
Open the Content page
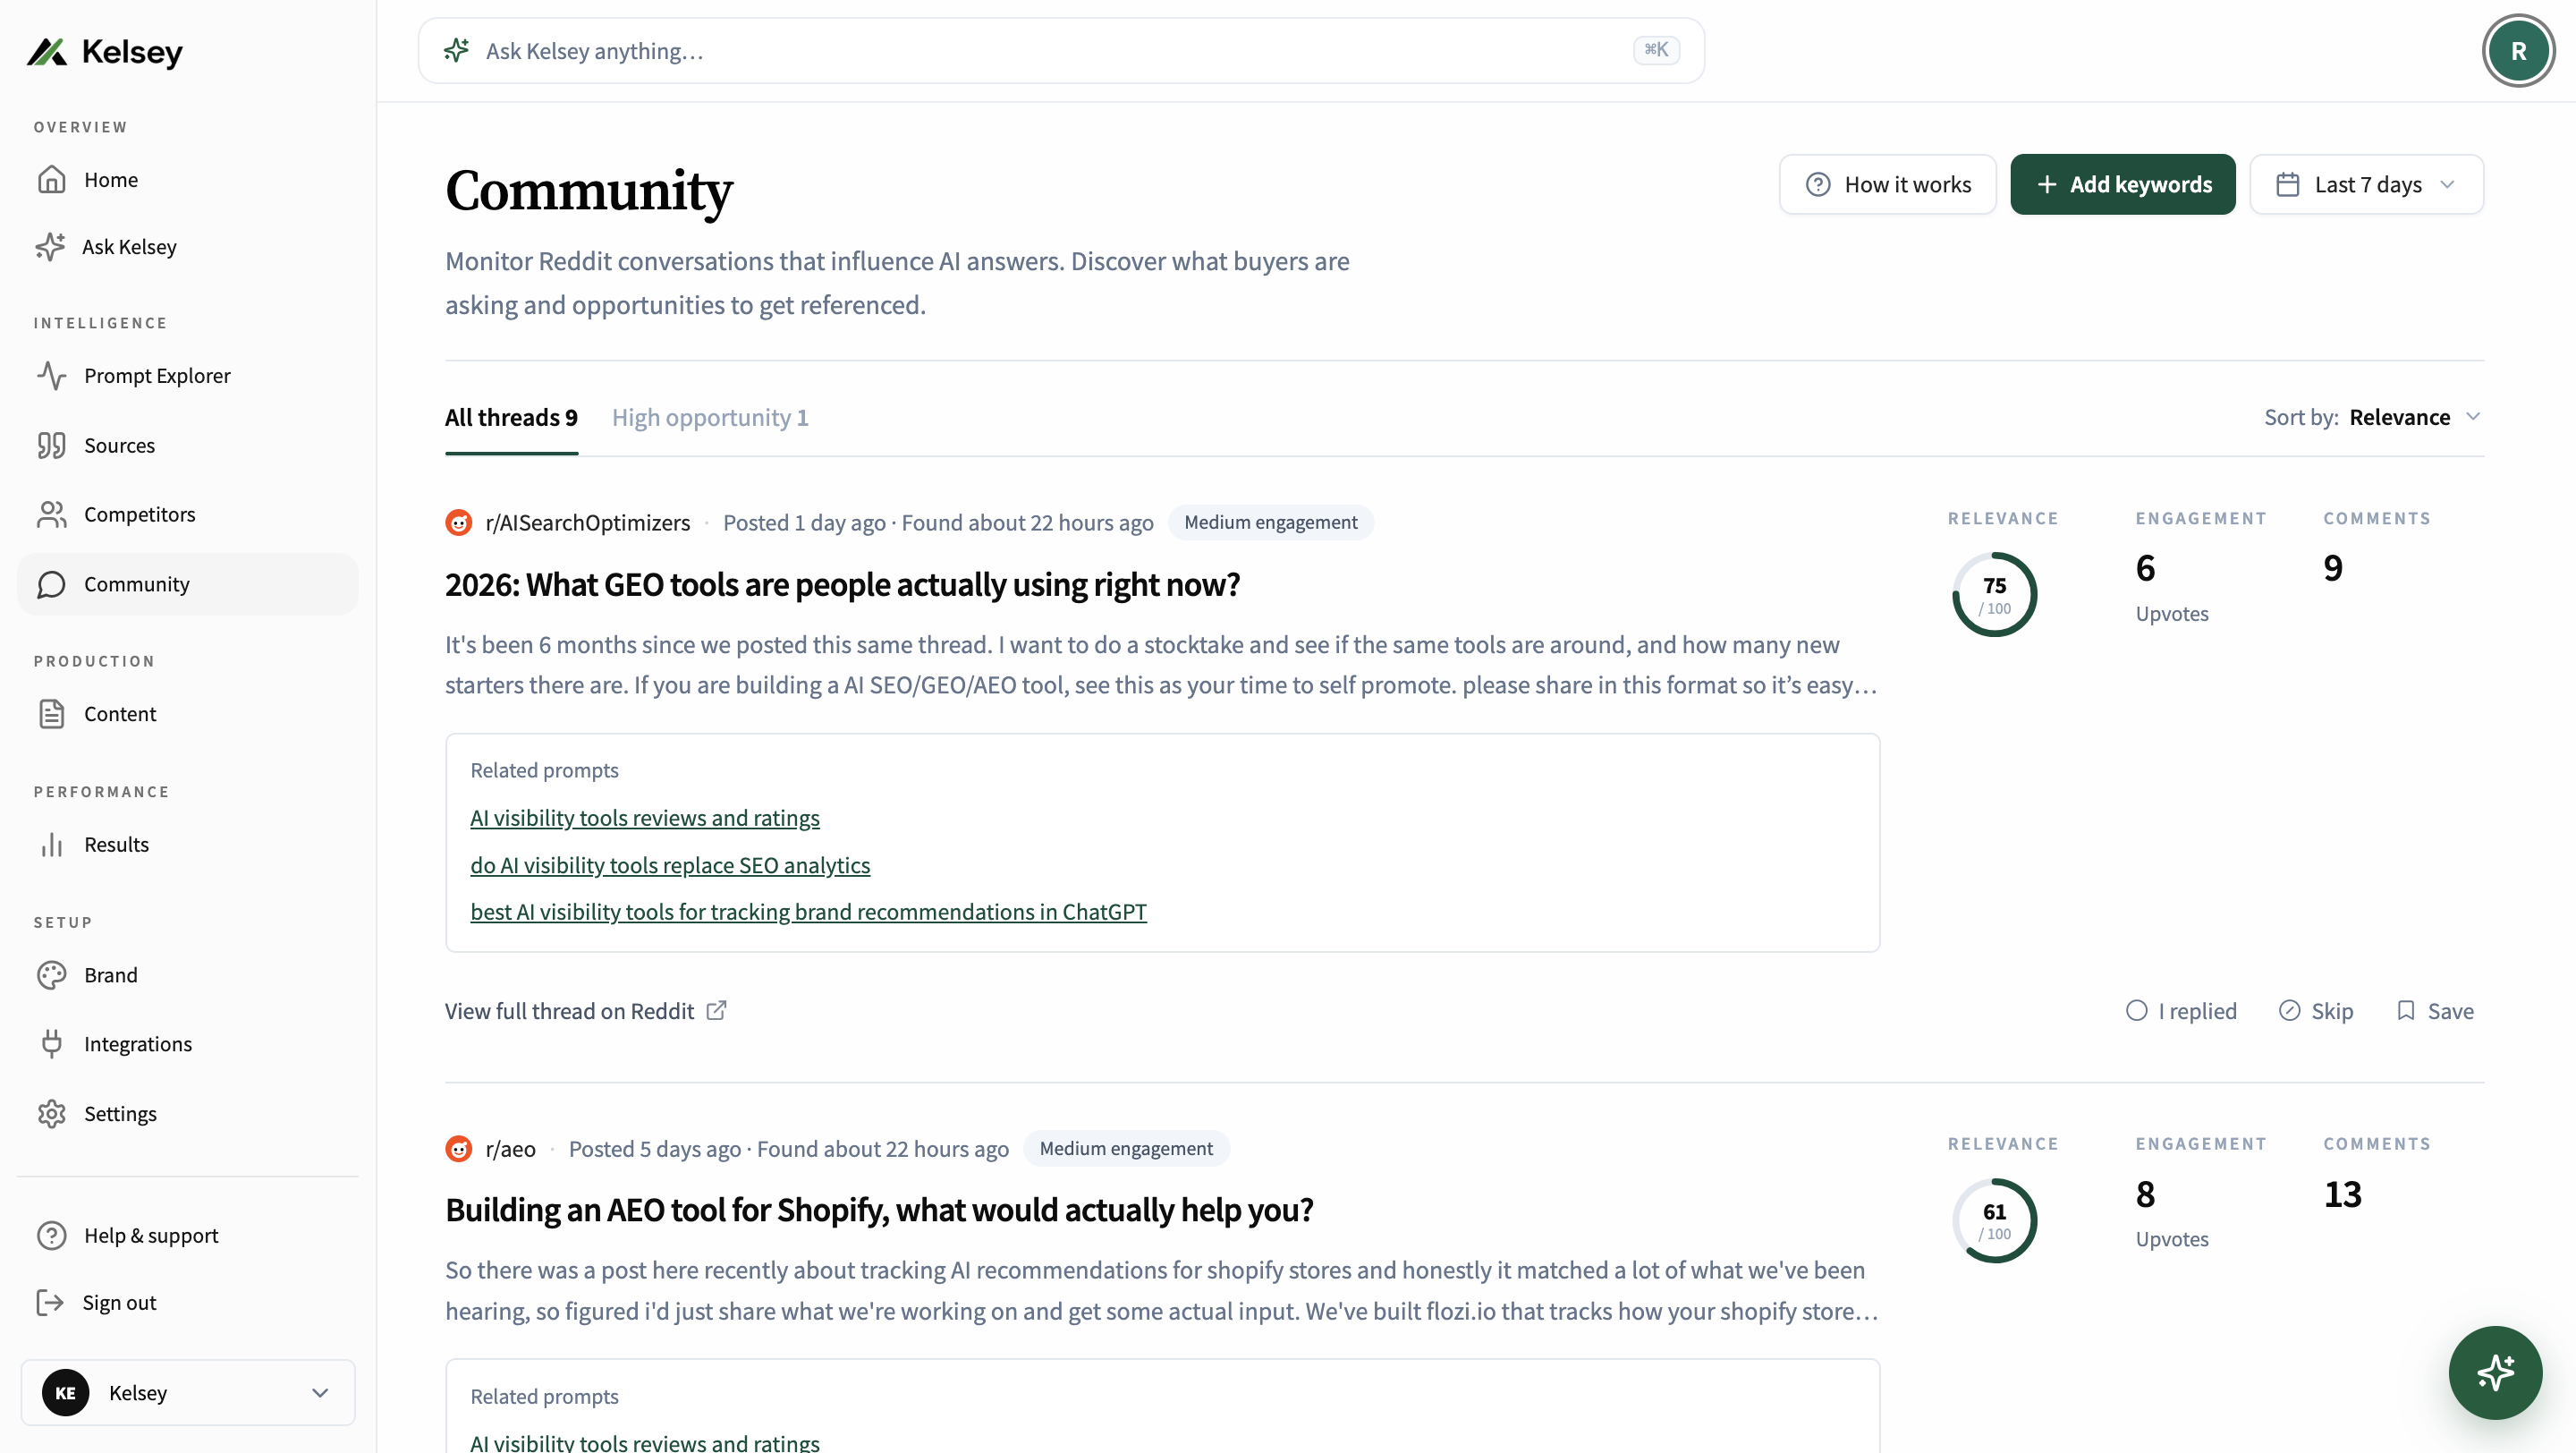[x=187, y=714]
